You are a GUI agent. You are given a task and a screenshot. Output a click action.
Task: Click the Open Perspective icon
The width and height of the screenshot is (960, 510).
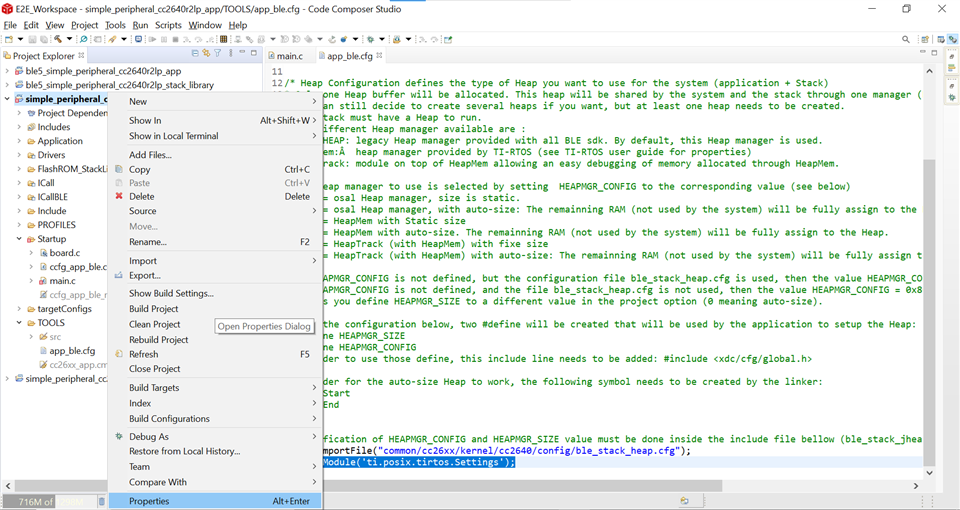(x=925, y=39)
